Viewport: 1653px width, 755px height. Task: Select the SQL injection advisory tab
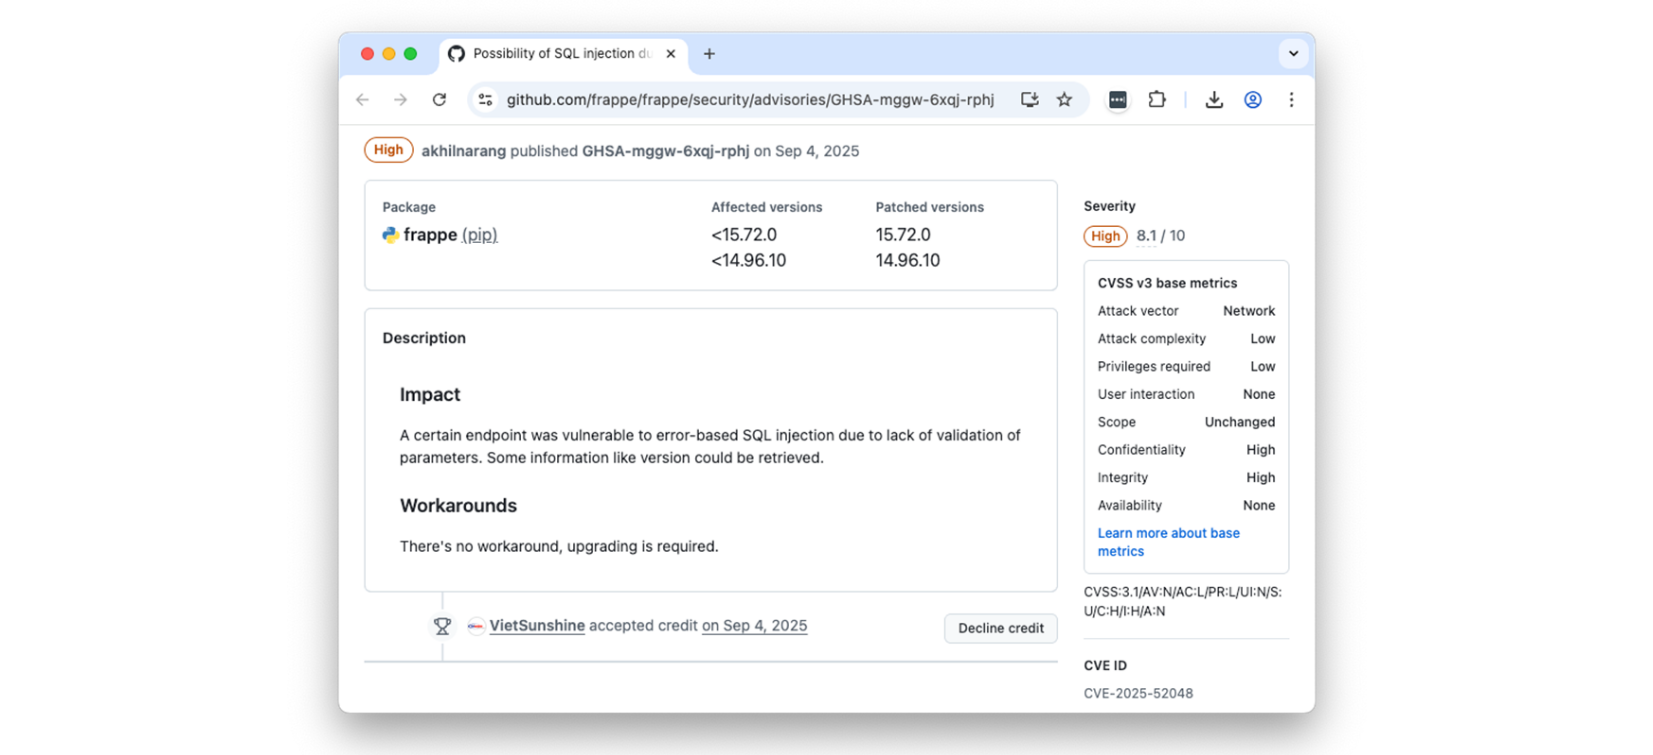(x=560, y=54)
